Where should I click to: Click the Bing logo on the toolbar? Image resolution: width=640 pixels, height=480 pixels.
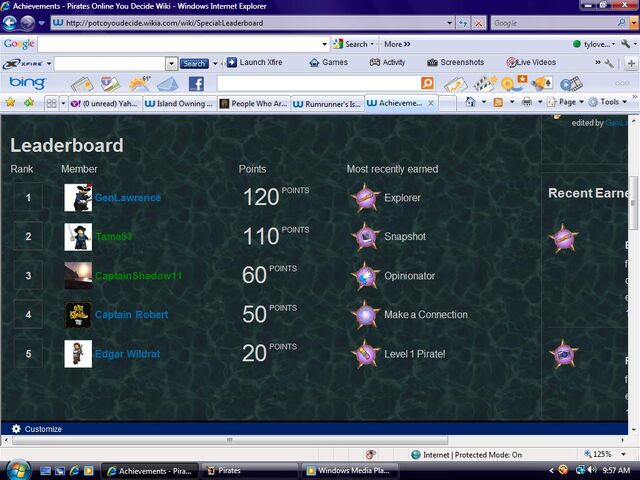27,83
